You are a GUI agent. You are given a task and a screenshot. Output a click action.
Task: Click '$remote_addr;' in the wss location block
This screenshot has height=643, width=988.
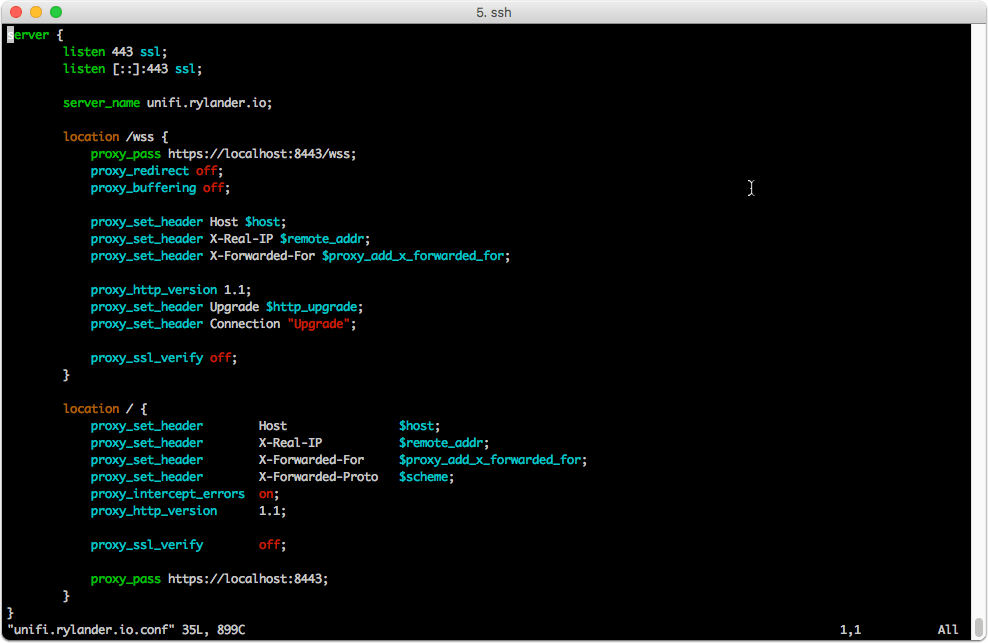pyautogui.click(x=325, y=239)
